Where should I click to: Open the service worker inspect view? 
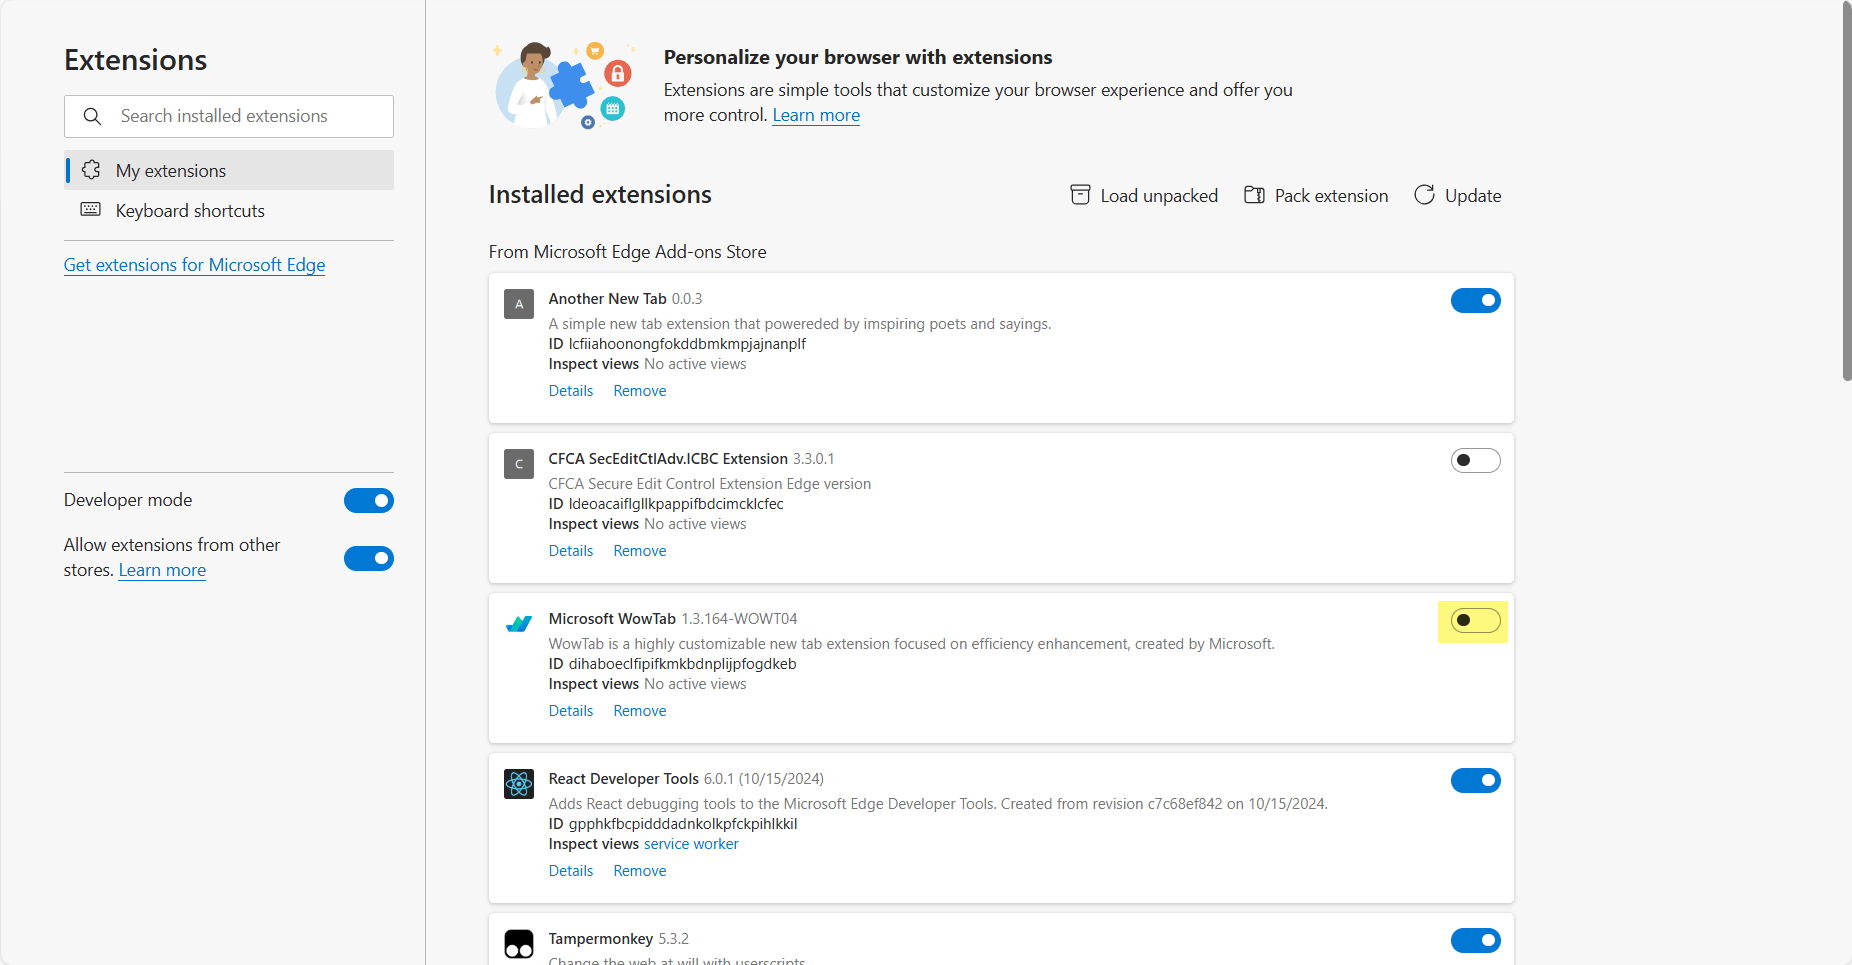[x=691, y=844]
